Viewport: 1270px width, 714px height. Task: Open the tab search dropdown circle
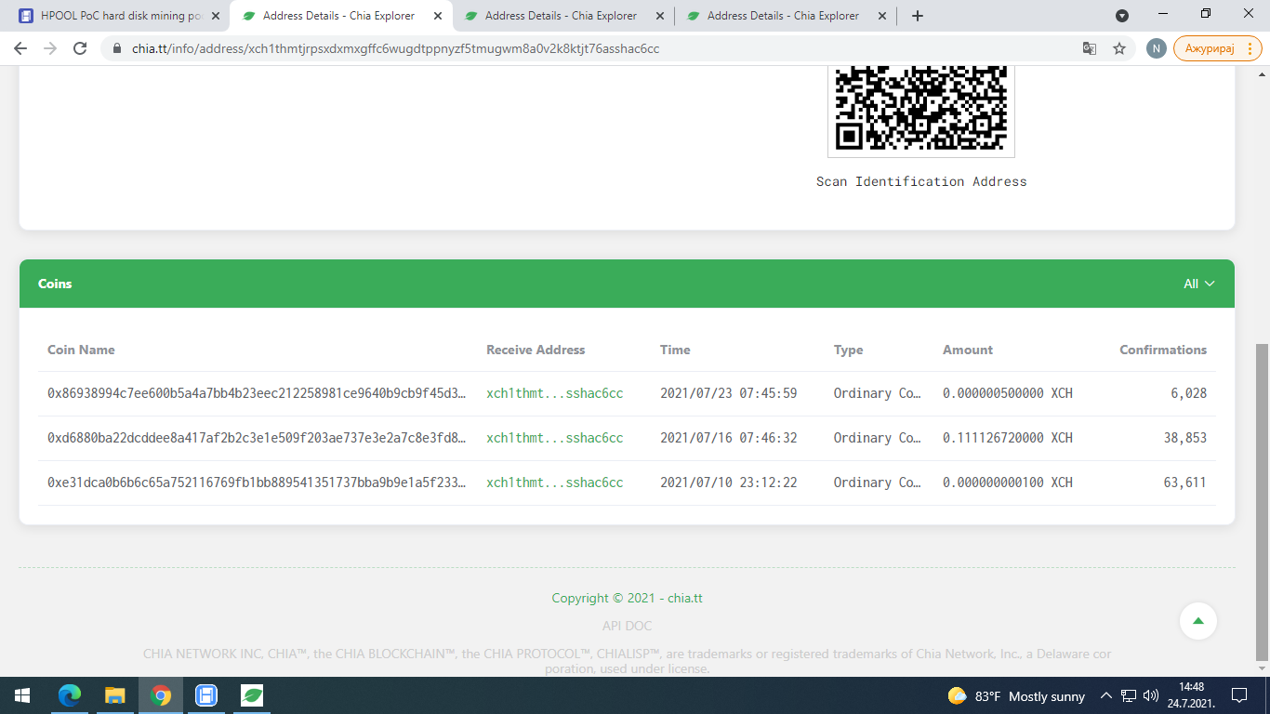(x=1122, y=16)
